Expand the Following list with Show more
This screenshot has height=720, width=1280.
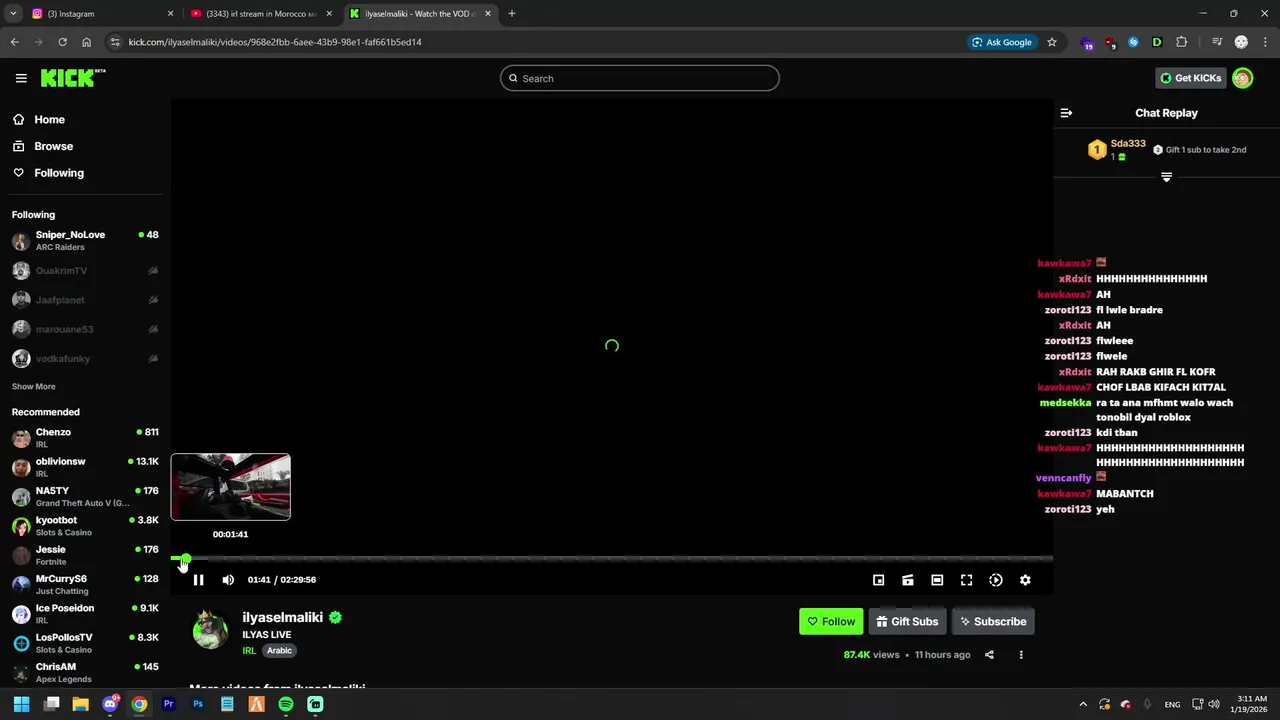33,387
